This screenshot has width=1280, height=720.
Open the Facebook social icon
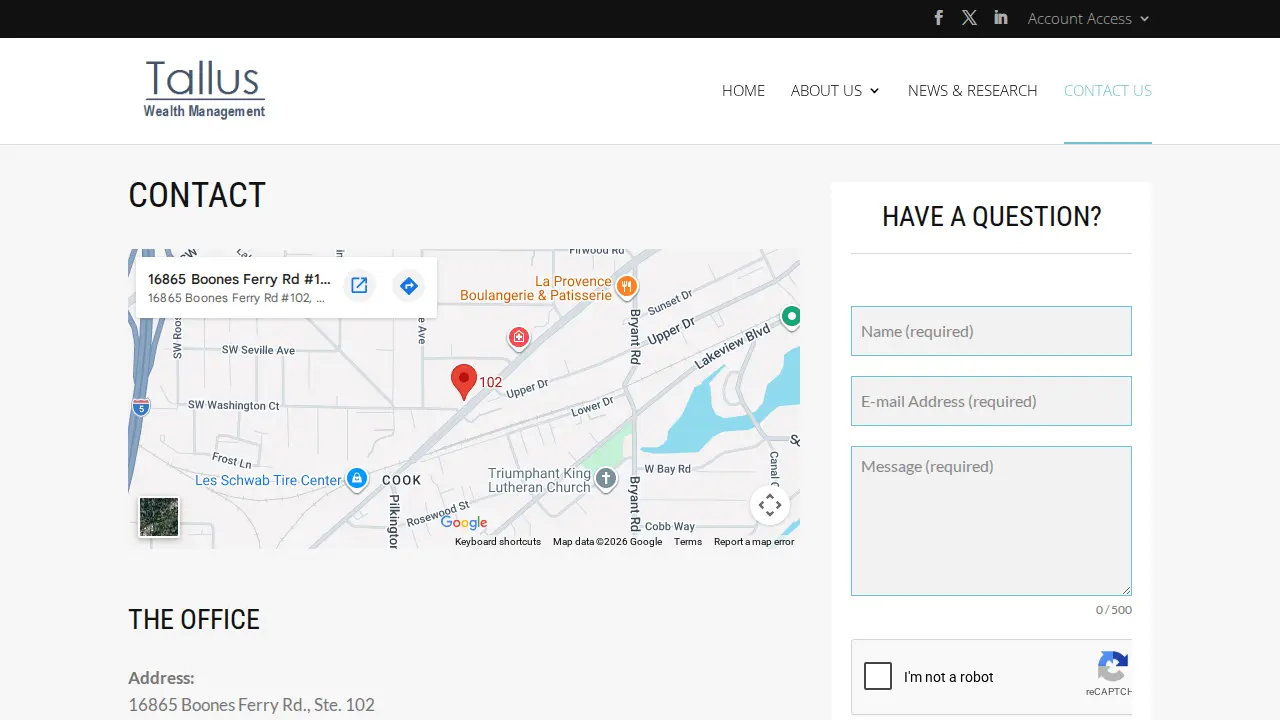[938, 18]
